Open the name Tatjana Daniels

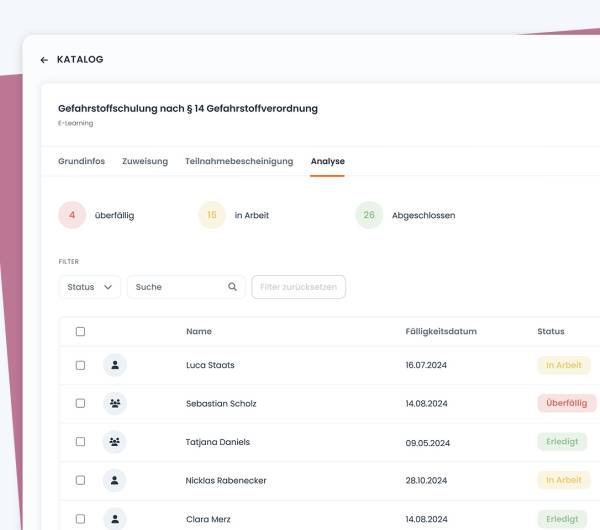tap(218, 442)
